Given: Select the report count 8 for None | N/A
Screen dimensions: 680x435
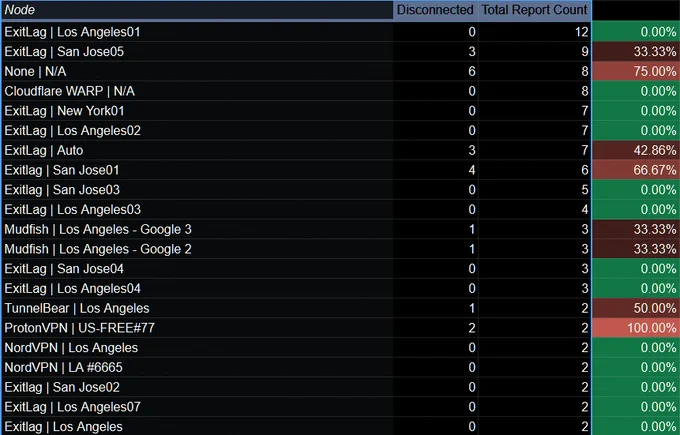Looking at the screenshot, I should (535, 71).
